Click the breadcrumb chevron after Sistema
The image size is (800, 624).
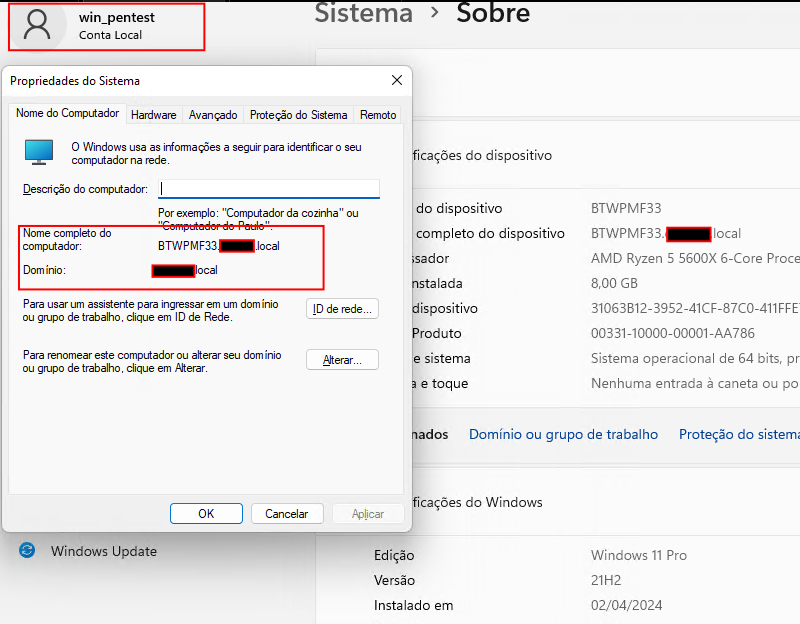[434, 13]
